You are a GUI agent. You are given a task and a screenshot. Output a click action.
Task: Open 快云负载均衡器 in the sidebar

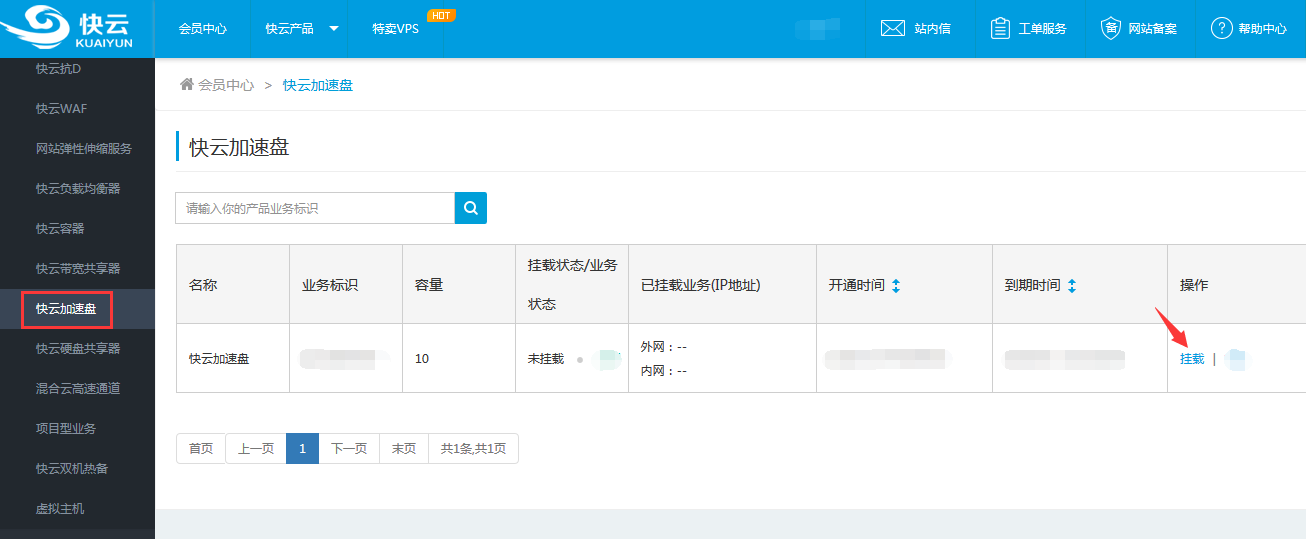coord(78,189)
